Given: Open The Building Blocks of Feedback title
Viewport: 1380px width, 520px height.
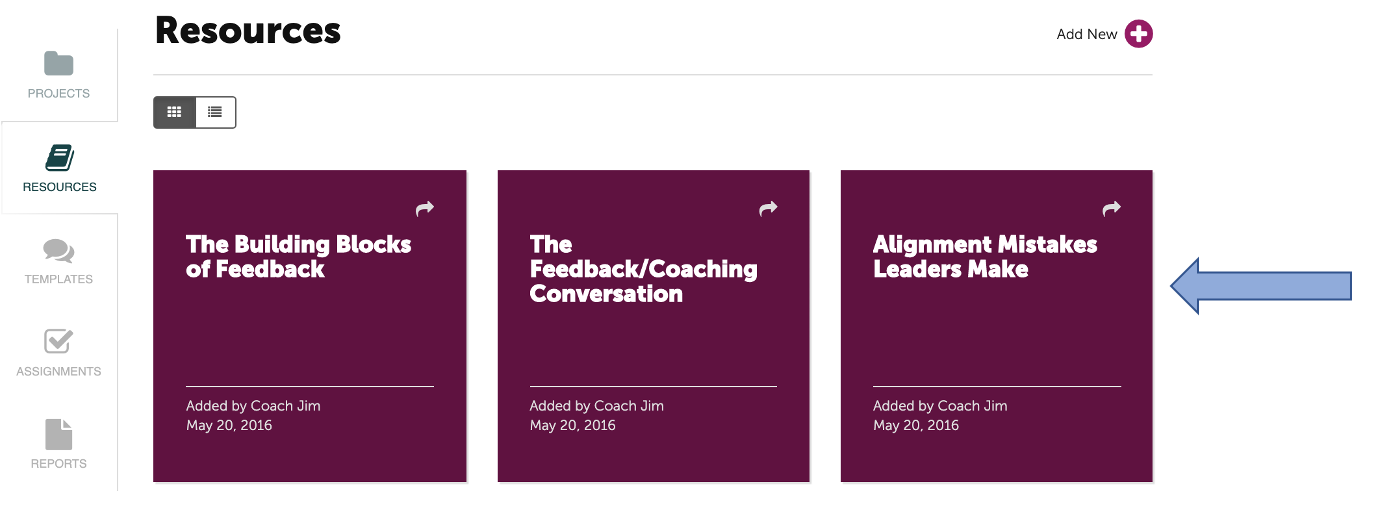Looking at the screenshot, I should point(298,257).
